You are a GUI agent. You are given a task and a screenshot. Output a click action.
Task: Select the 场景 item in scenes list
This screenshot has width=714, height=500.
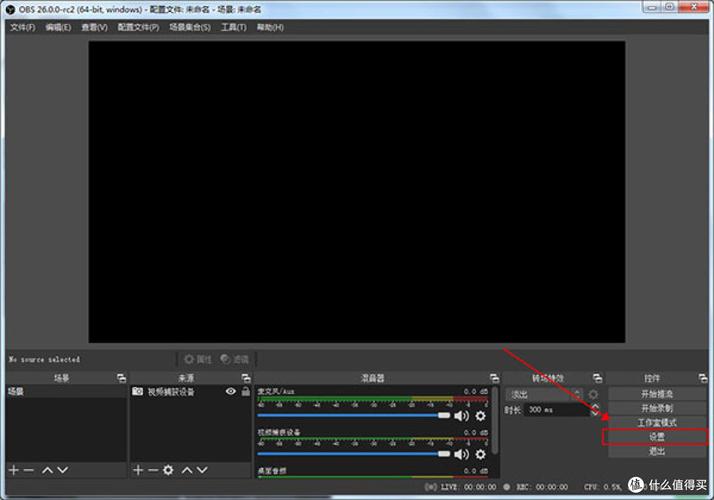[x=66, y=392]
